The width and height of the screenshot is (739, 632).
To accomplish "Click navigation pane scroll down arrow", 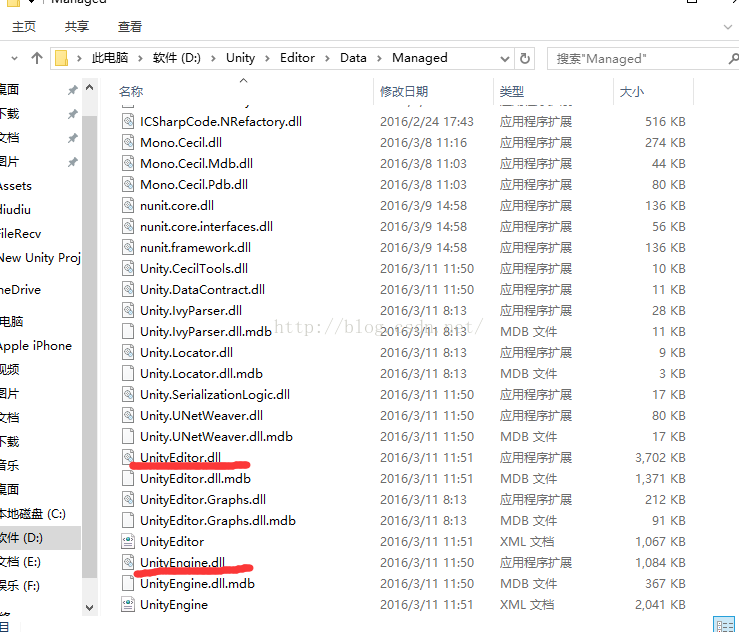I will click(90, 607).
